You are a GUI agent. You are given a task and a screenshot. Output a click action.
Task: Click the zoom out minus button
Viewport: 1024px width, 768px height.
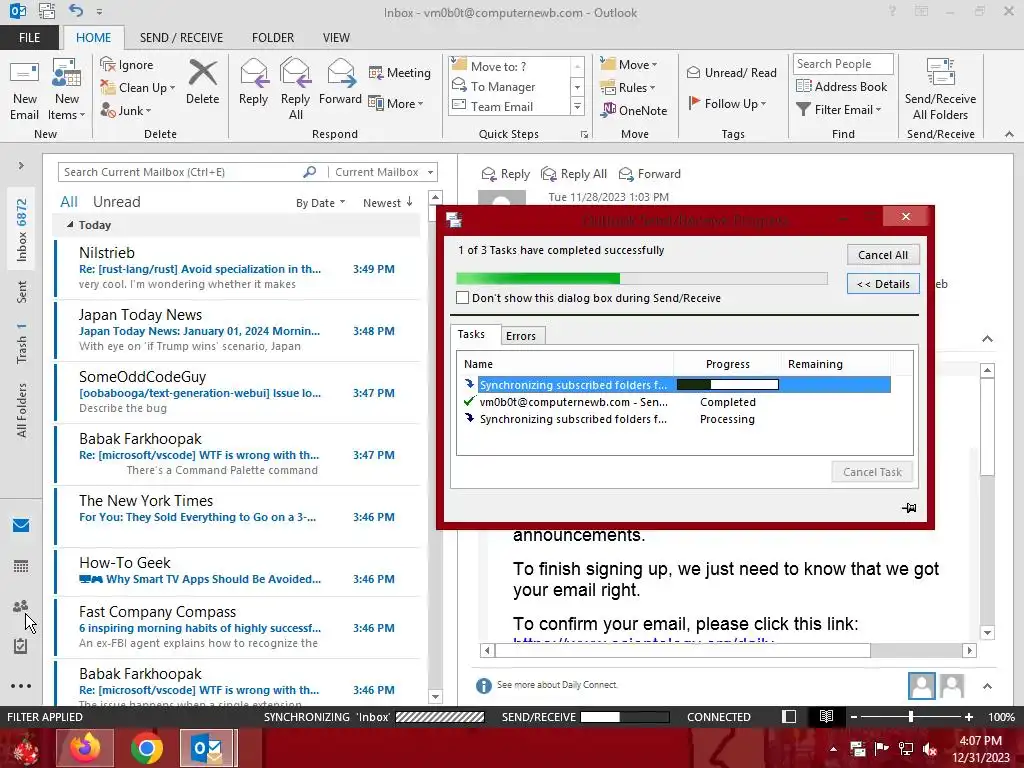(854, 716)
